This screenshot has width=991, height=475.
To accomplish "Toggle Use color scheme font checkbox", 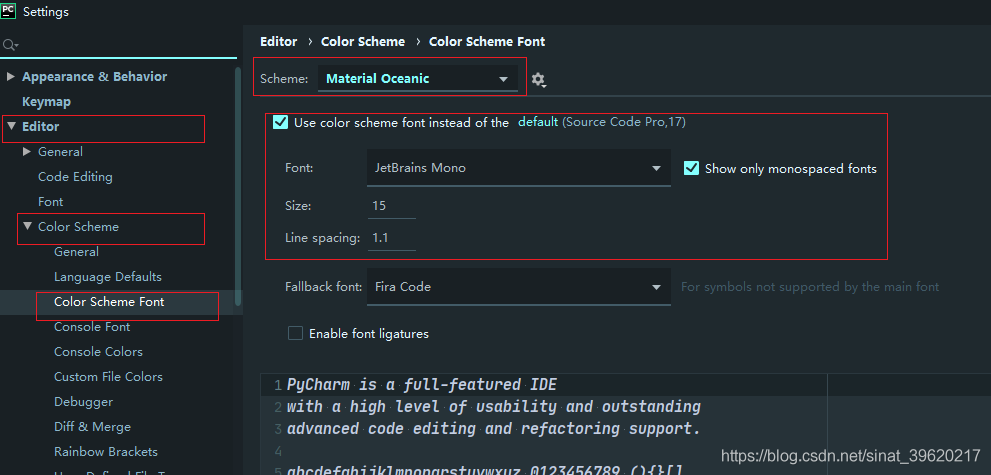I will pyautogui.click(x=280, y=123).
